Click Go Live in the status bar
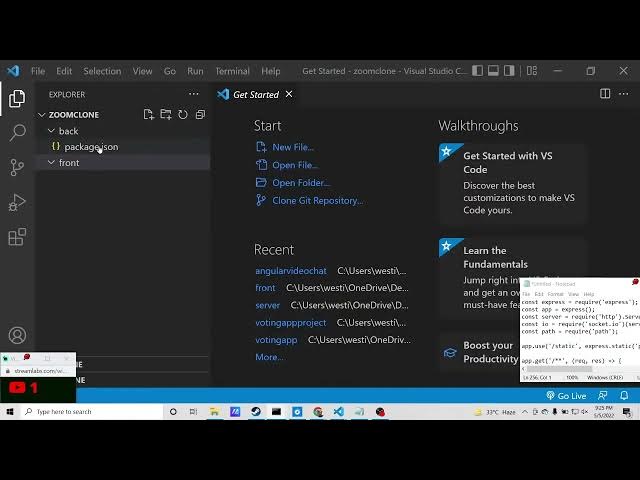This screenshot has width=640, height=480. coord(566,396)
